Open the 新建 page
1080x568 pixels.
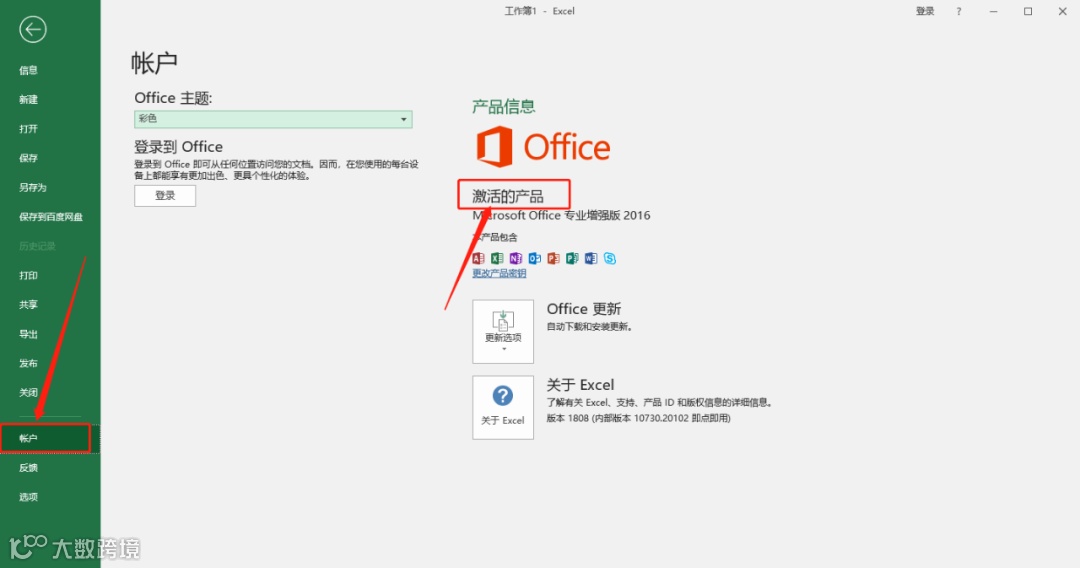coord(28,100)
